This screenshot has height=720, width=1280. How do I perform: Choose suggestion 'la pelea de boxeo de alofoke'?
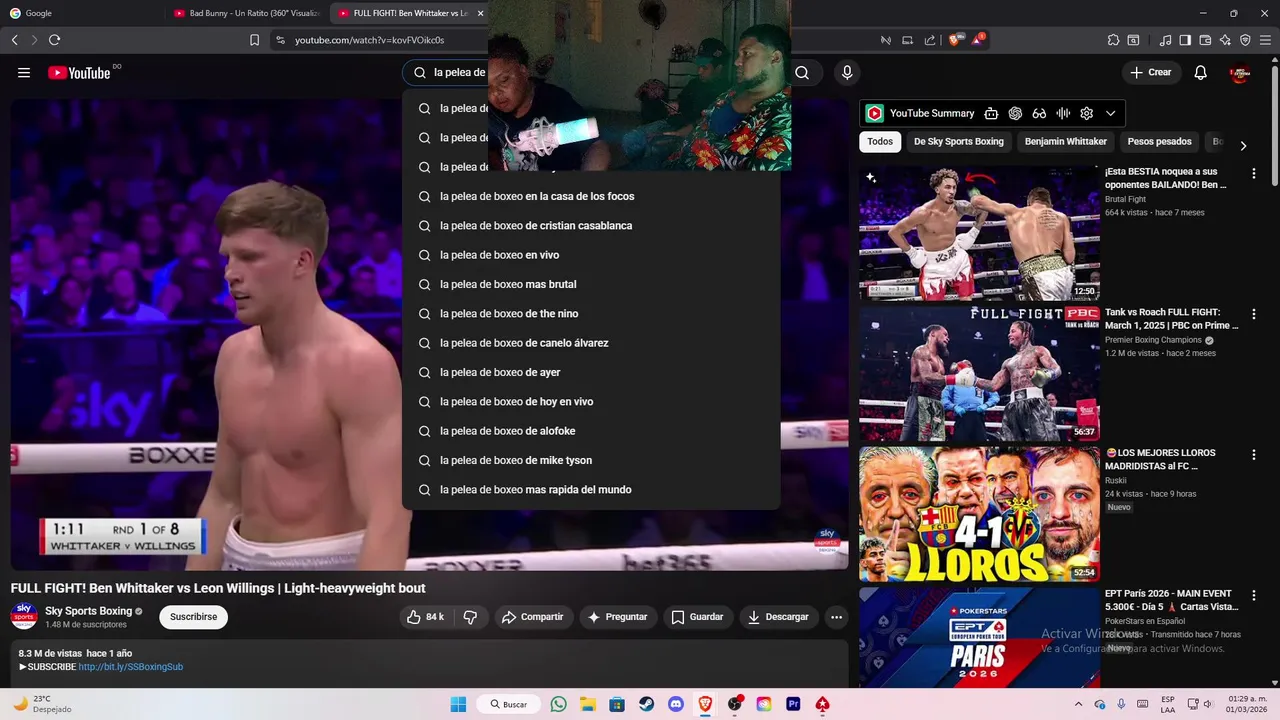pyautogui.click(x=591, y=431)
